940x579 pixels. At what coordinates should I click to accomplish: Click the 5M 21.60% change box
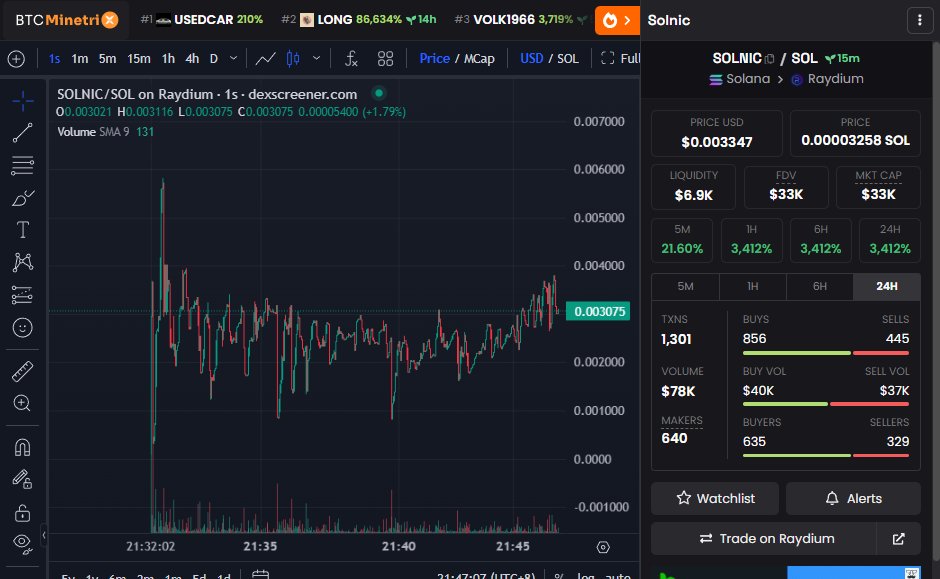pyautogui.click(x=682, y=240)
